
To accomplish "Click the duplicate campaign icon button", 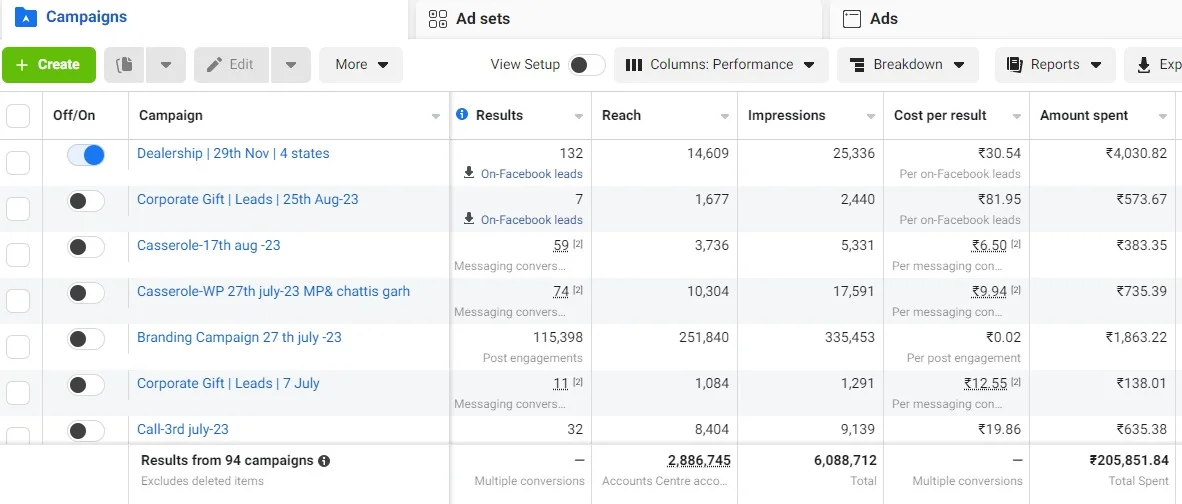I will [124, 65].
